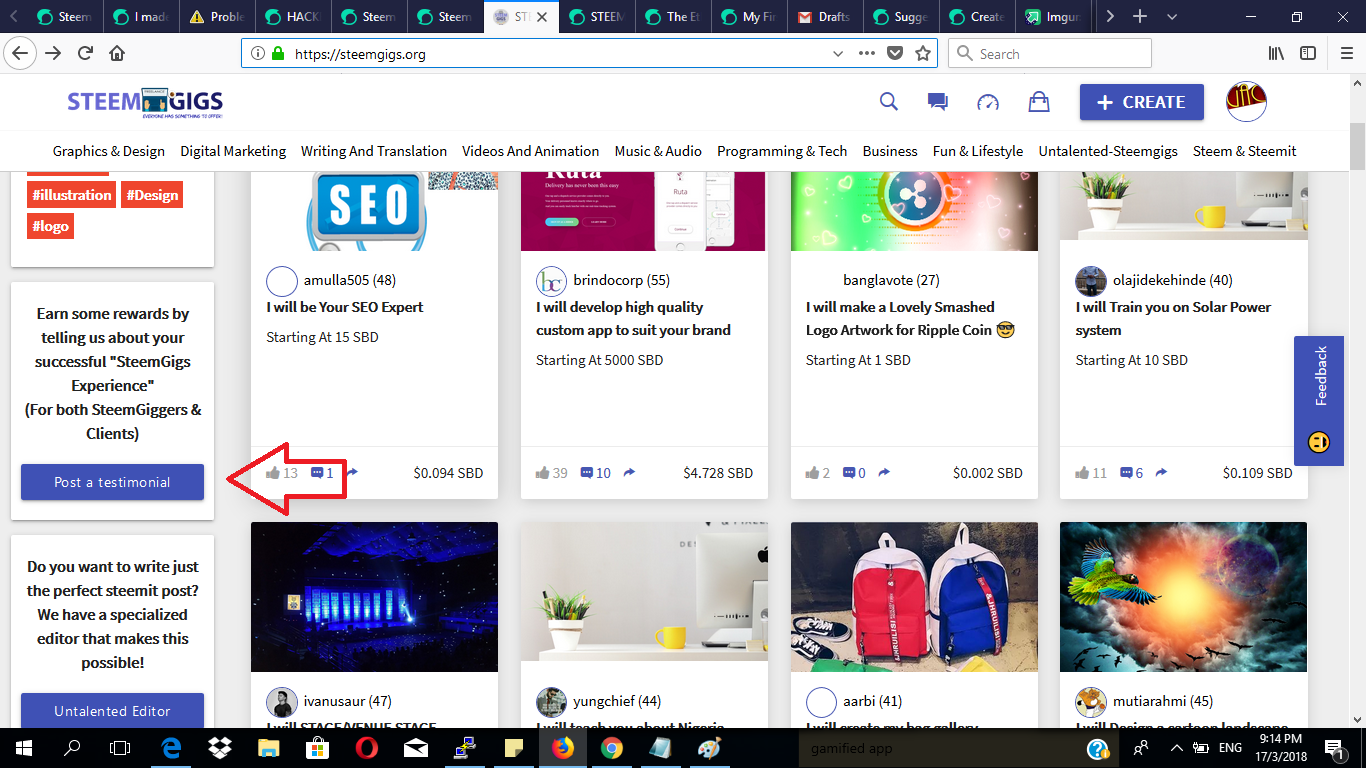1366x768 pixels.
Task: Toggle the Firefox sidebar icon
Action: [x=1308, y=54]
